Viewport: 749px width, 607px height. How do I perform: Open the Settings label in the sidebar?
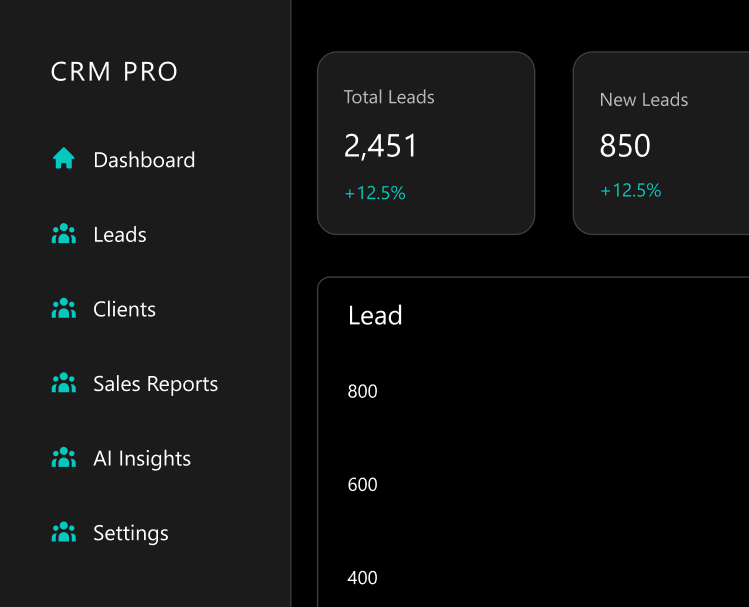(x=131, y=534)
